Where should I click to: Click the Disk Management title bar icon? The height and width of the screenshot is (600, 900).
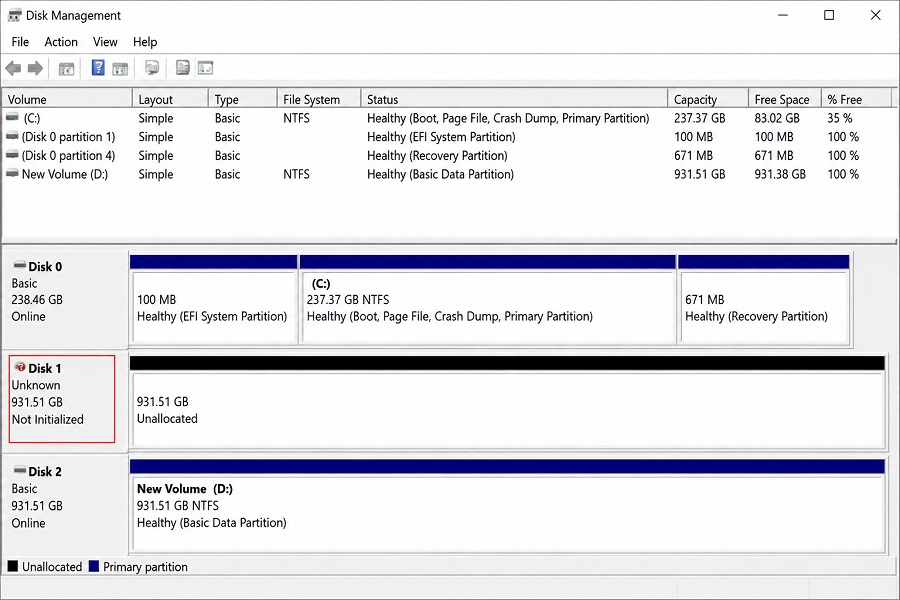[x=15, y=16]
